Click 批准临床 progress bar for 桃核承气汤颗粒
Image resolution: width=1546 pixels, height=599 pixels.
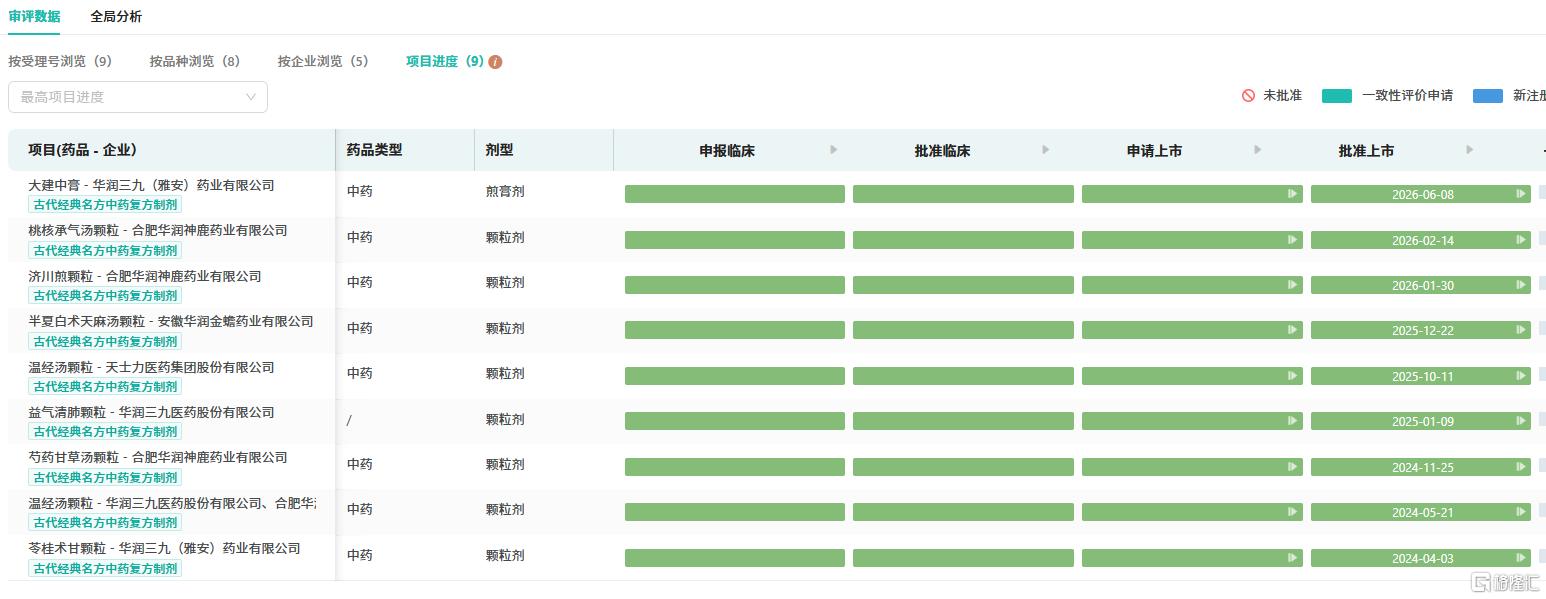[x=963, y=240]
